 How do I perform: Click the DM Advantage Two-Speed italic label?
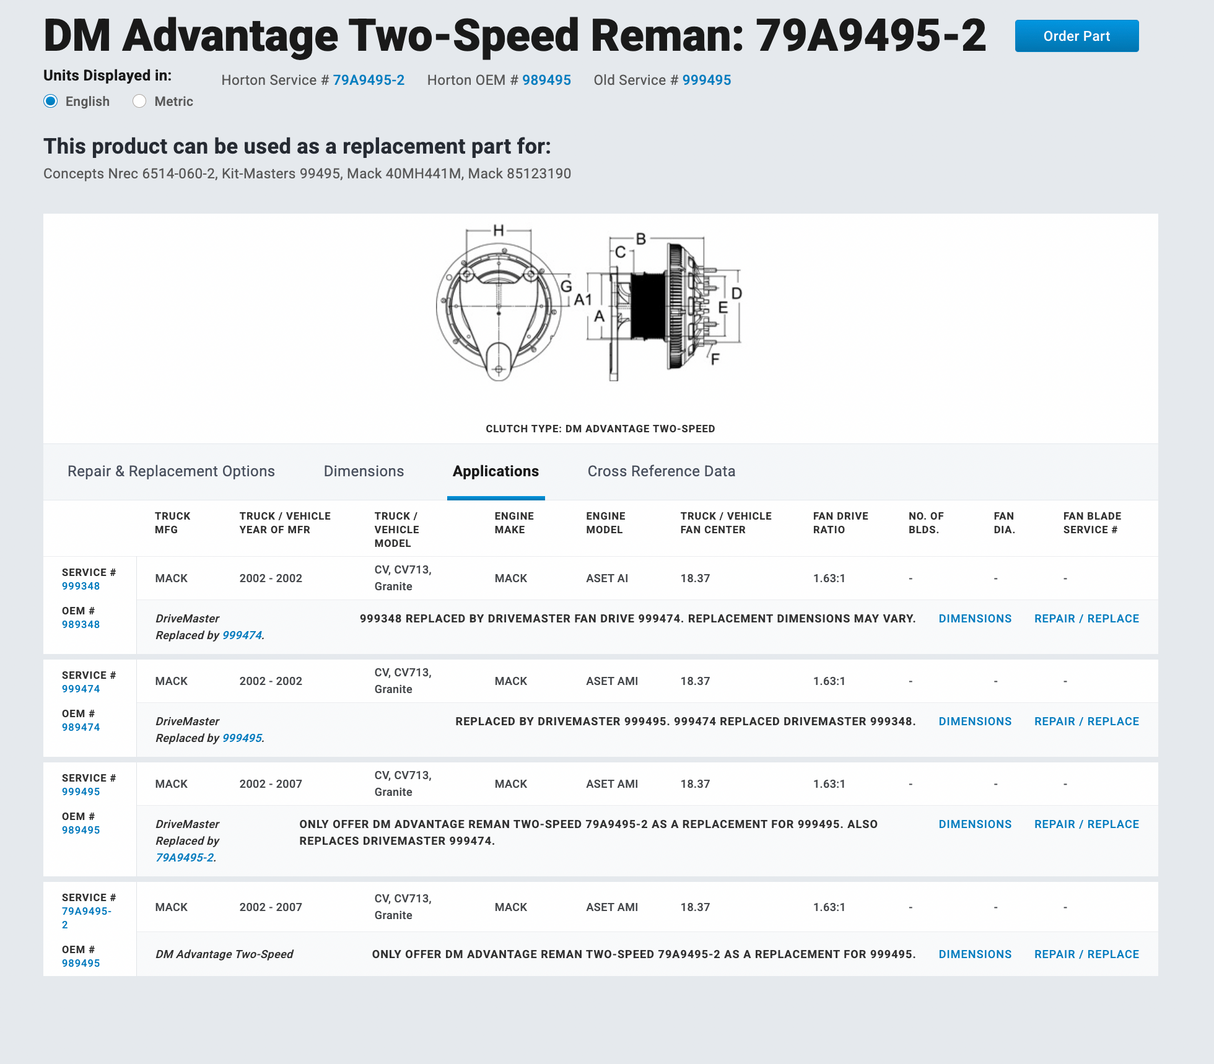pos(224,955)
